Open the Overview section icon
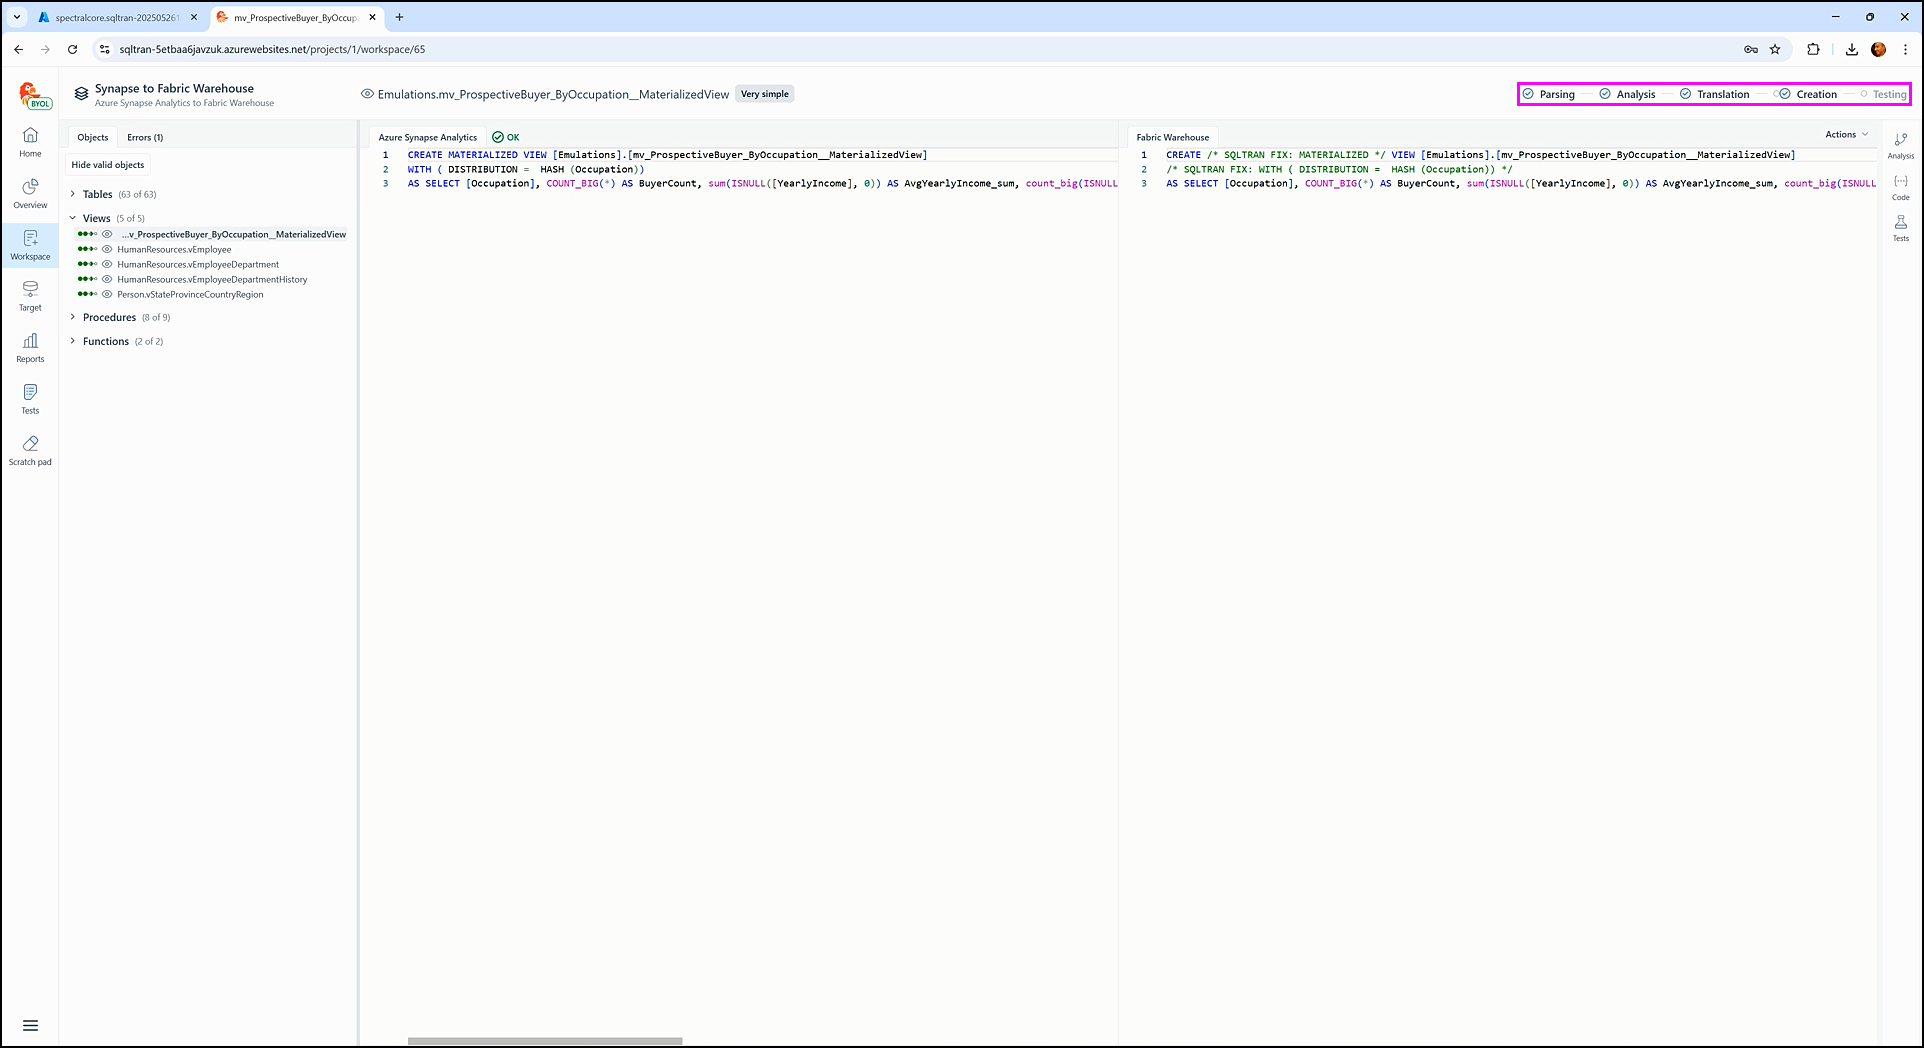 point(30,193)
